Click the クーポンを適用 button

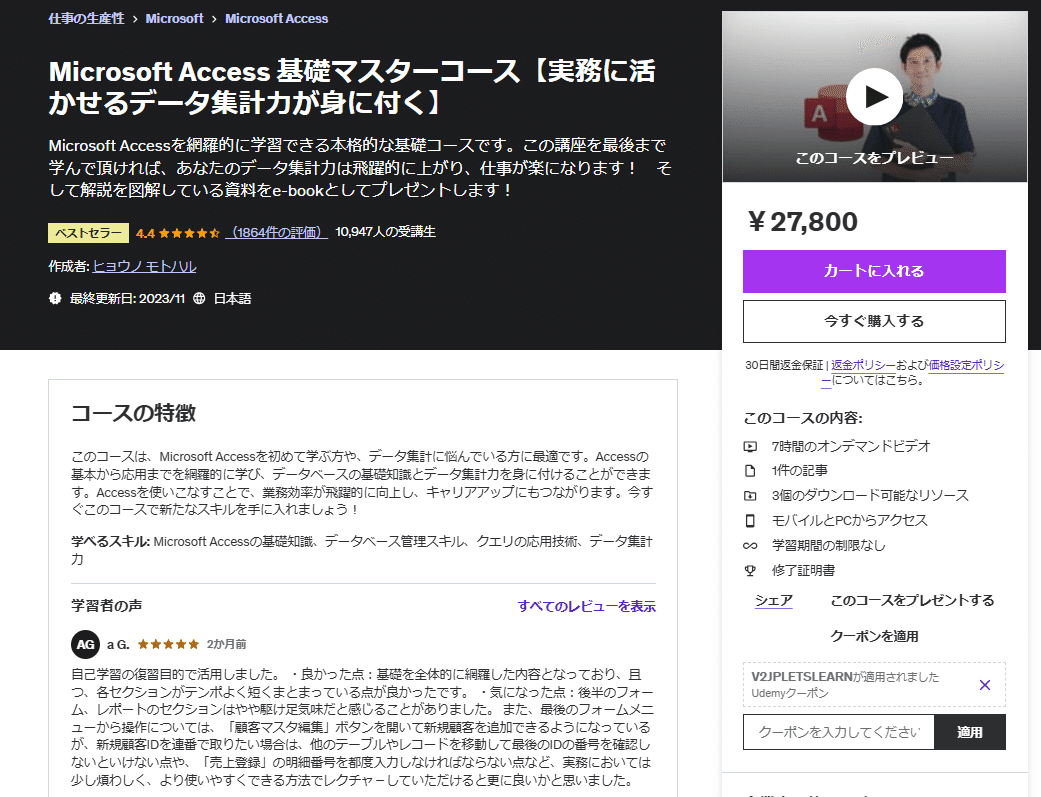tap(874, 636)
